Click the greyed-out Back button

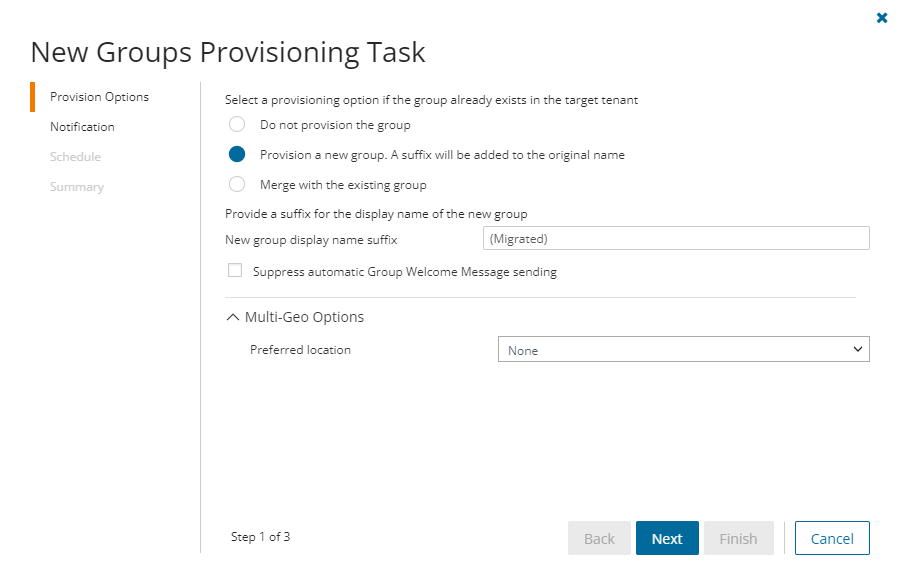pos(599,538)
